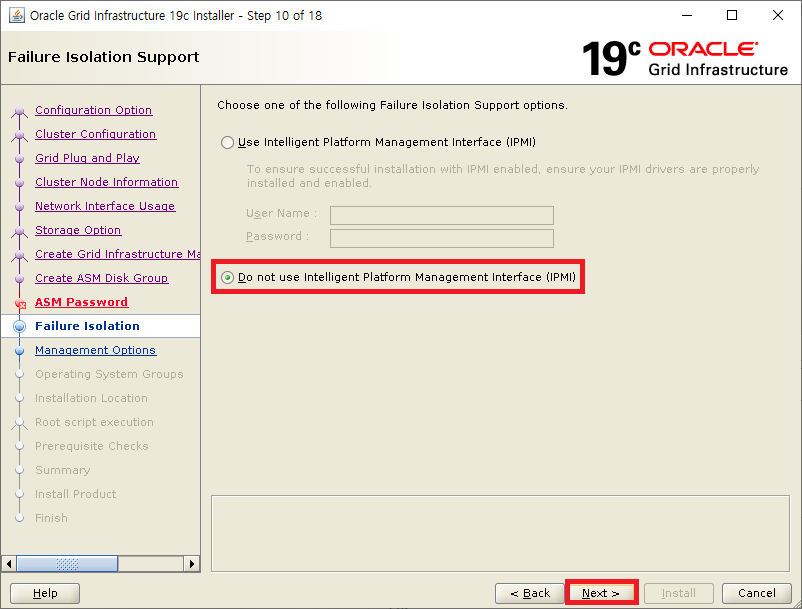This screenshot has height=609, width=802.
Task: Click the Network Interface Usage step marker
Action: [19, 207]
